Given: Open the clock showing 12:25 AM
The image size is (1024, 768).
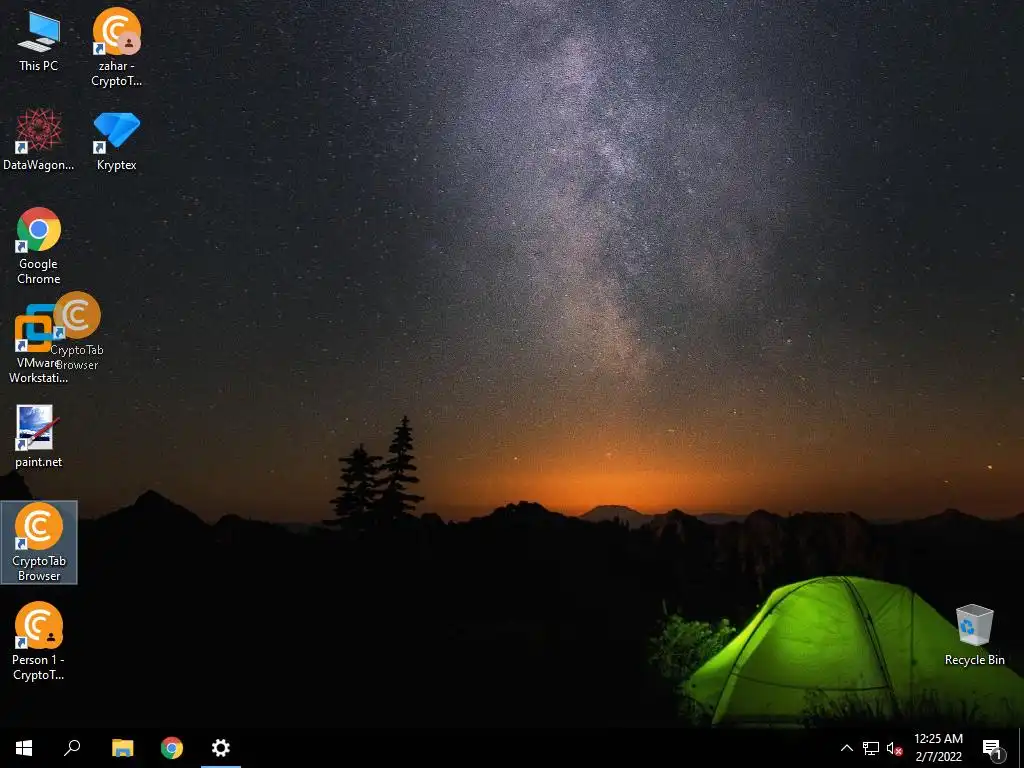Looking at the screenshot, I should 938,748.
